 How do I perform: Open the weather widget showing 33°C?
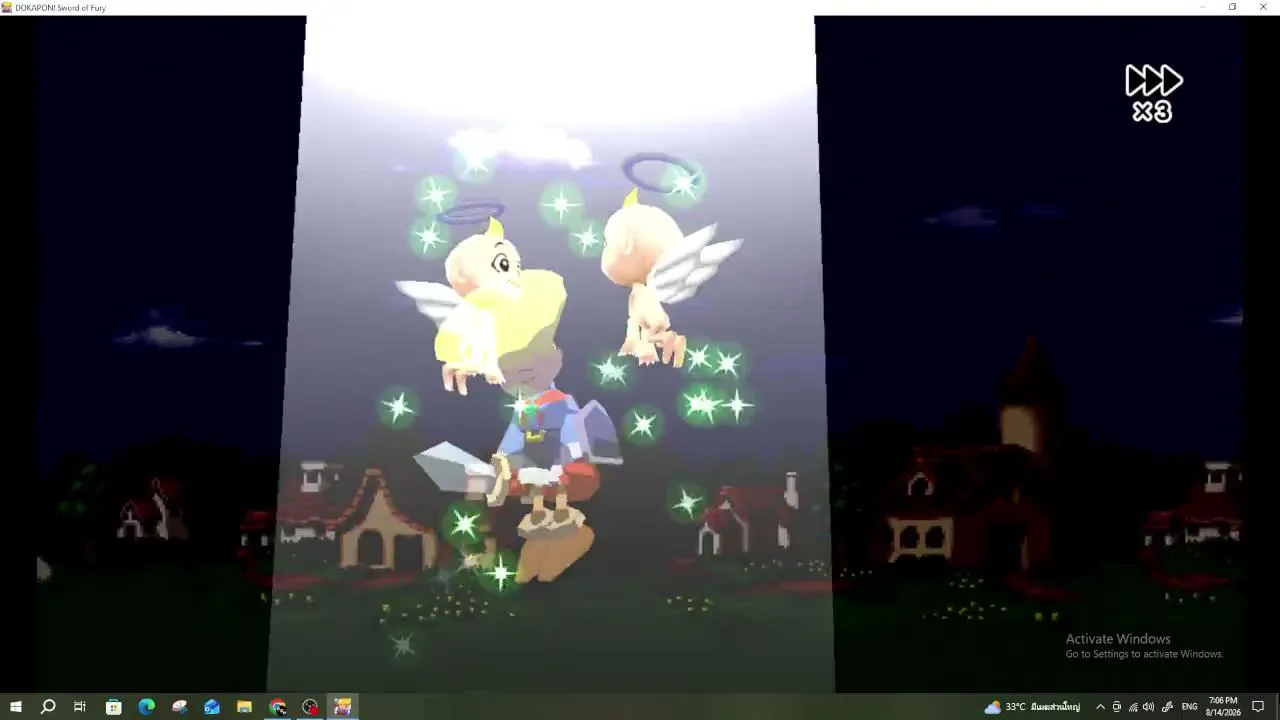1032,707
